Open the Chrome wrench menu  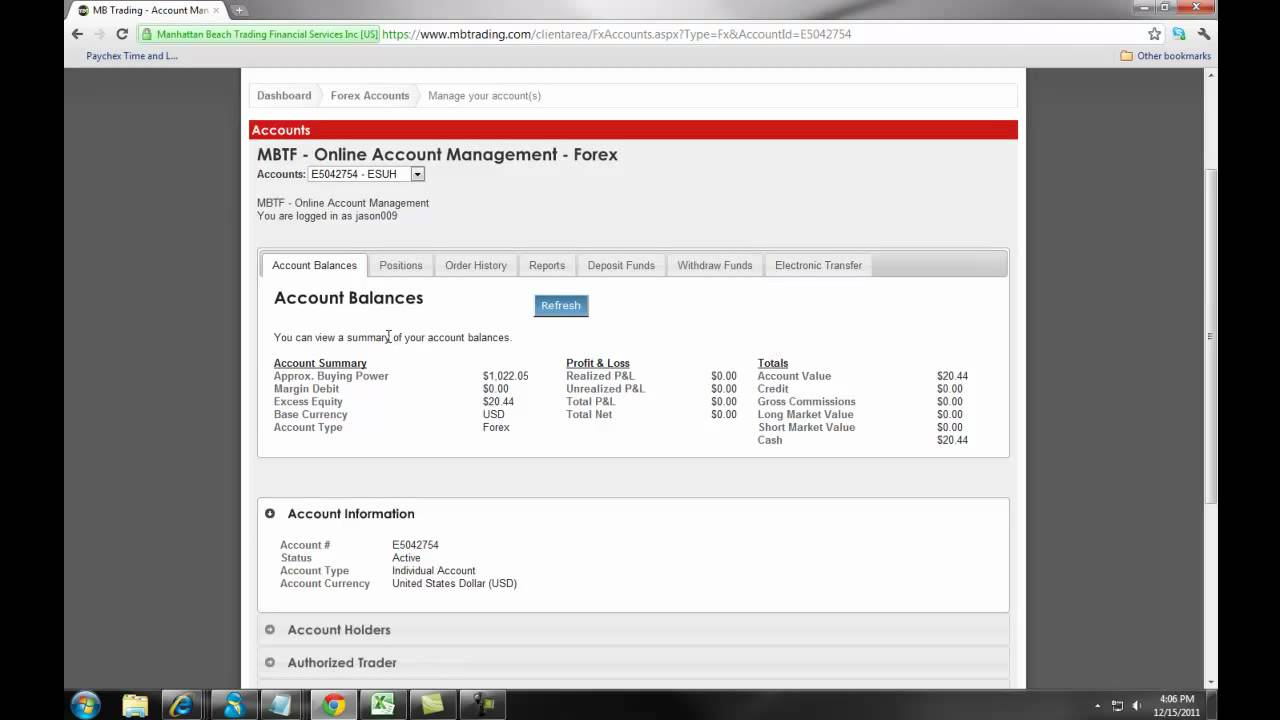point(1203,34)
